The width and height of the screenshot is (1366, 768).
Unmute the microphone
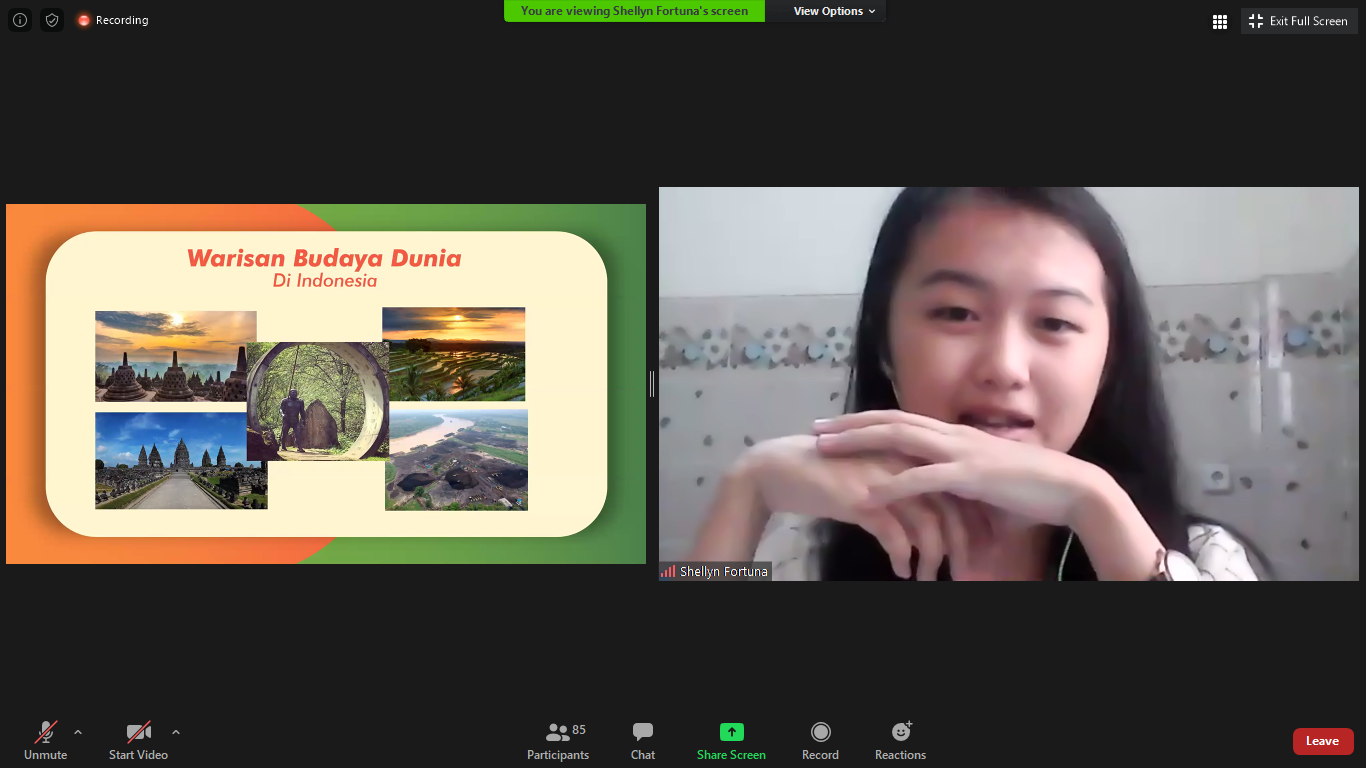[x=45, y=741]
